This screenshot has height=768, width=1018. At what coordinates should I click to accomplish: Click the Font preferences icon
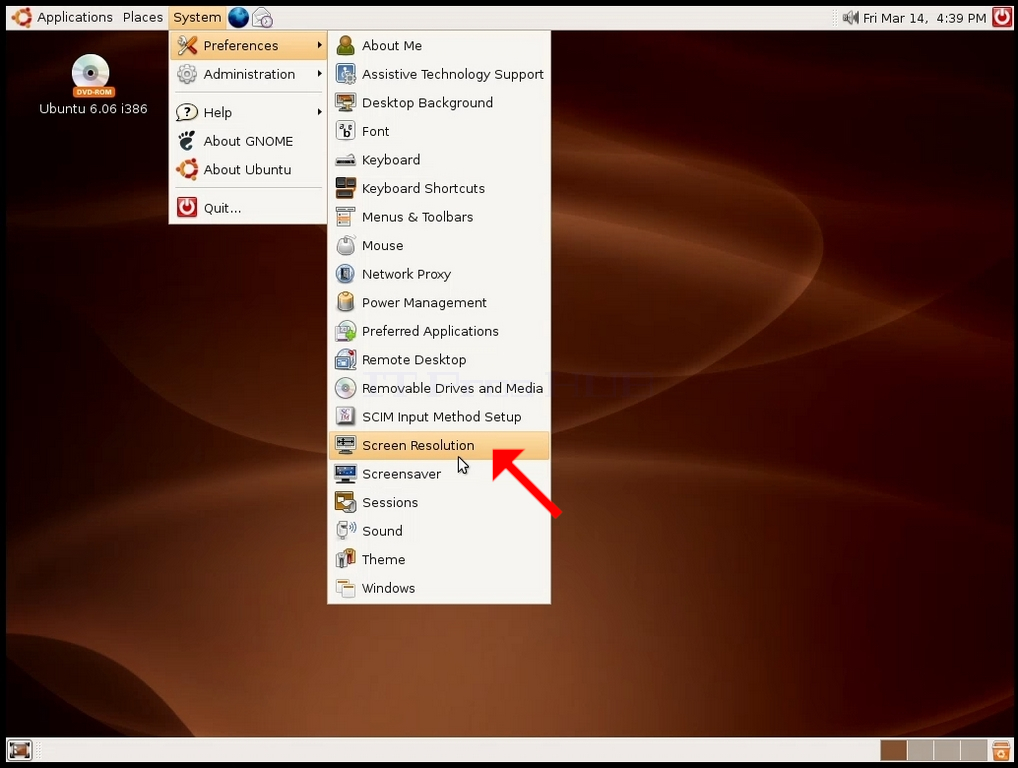[345, 131]
